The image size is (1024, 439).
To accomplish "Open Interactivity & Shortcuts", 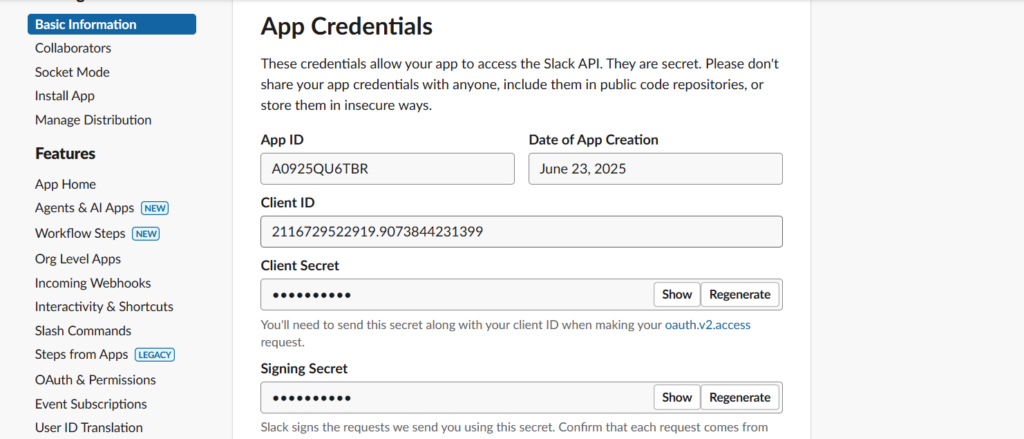I will tap(104, 307).
